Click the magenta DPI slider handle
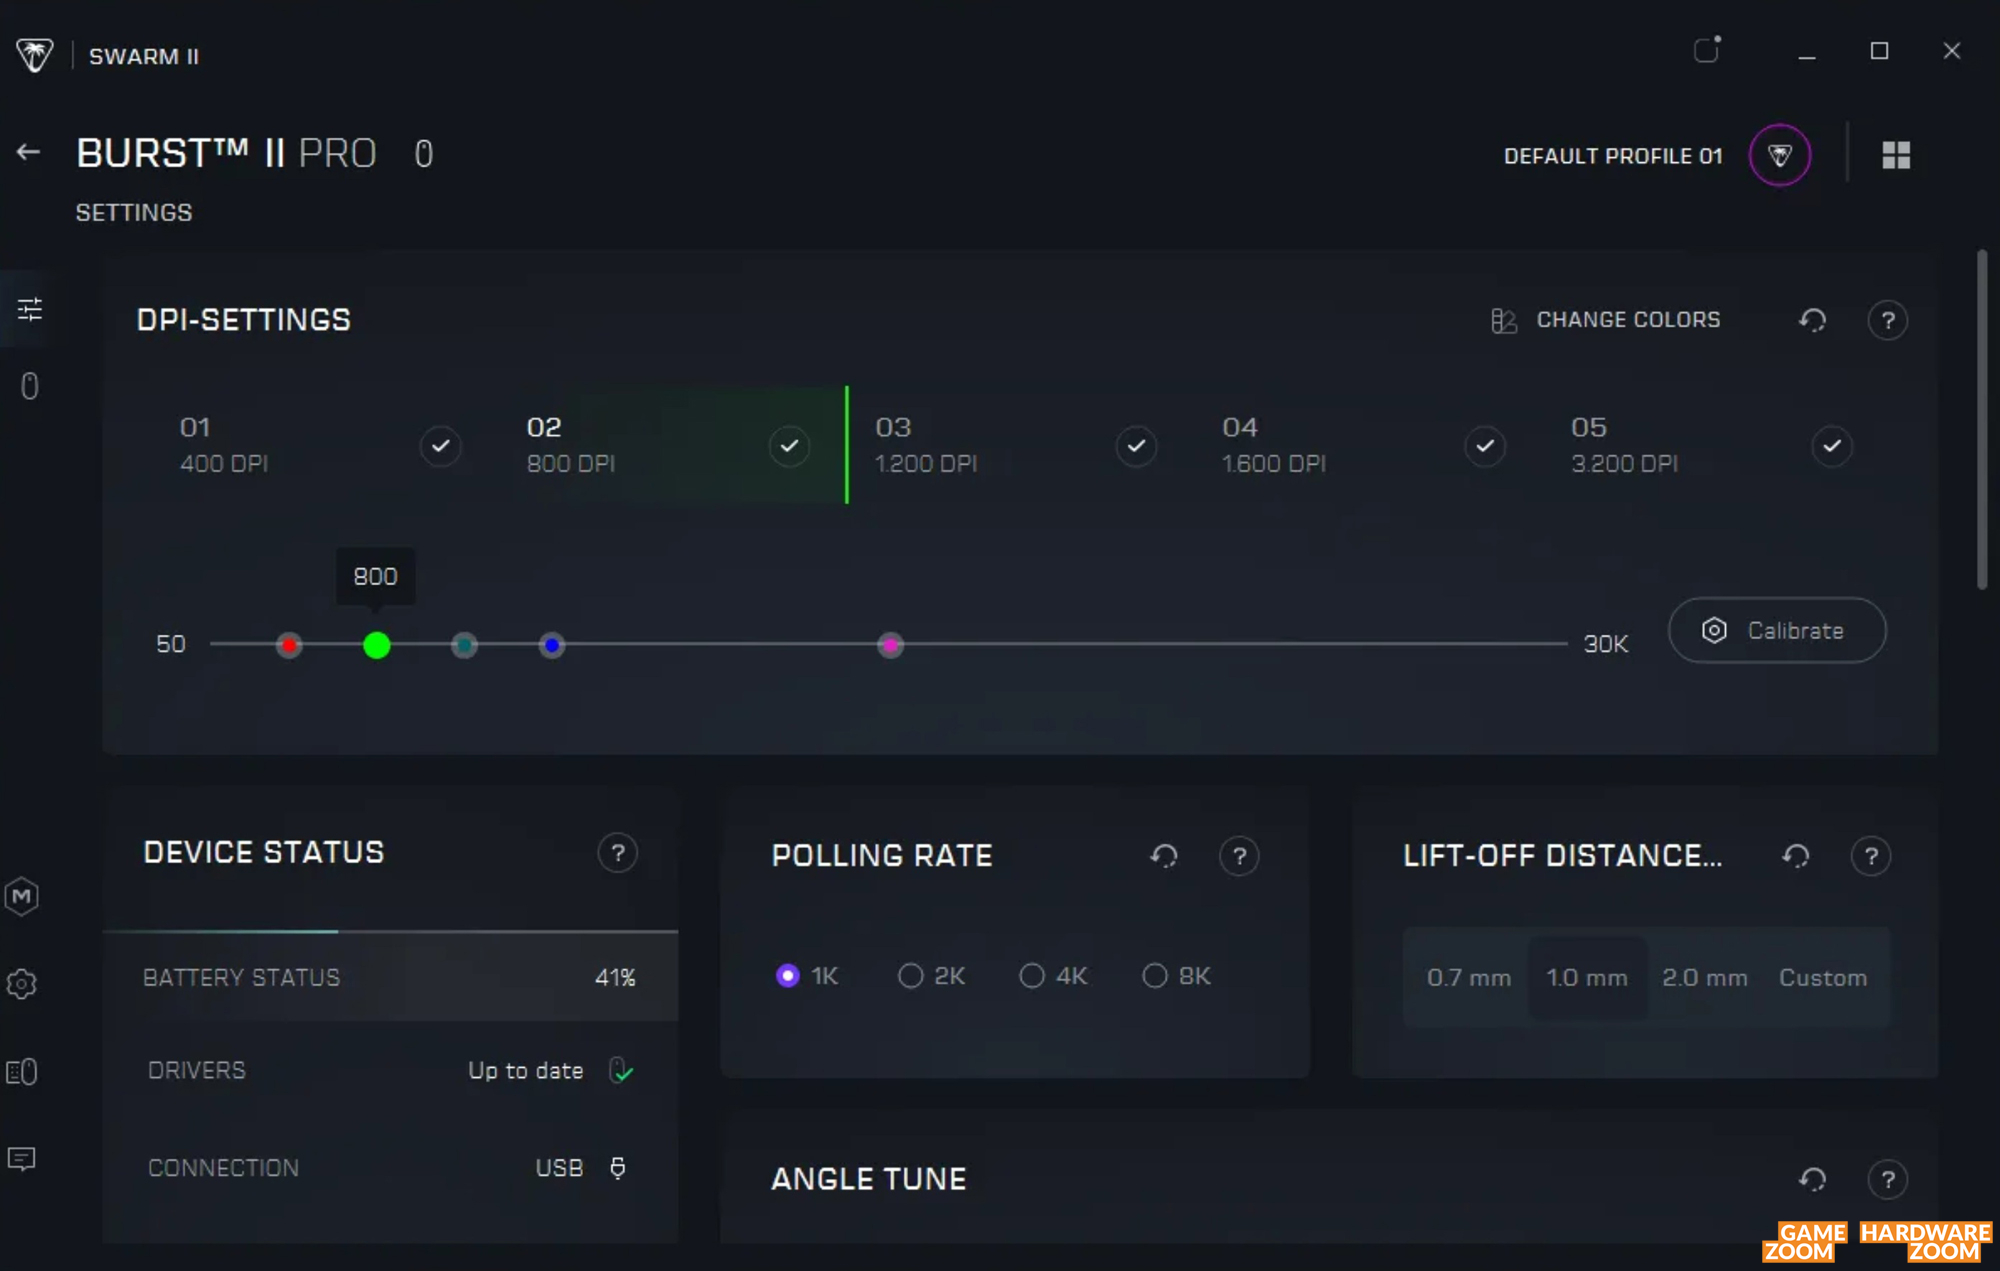This screenshot has height=1271, width=2000. coord(890,645)
